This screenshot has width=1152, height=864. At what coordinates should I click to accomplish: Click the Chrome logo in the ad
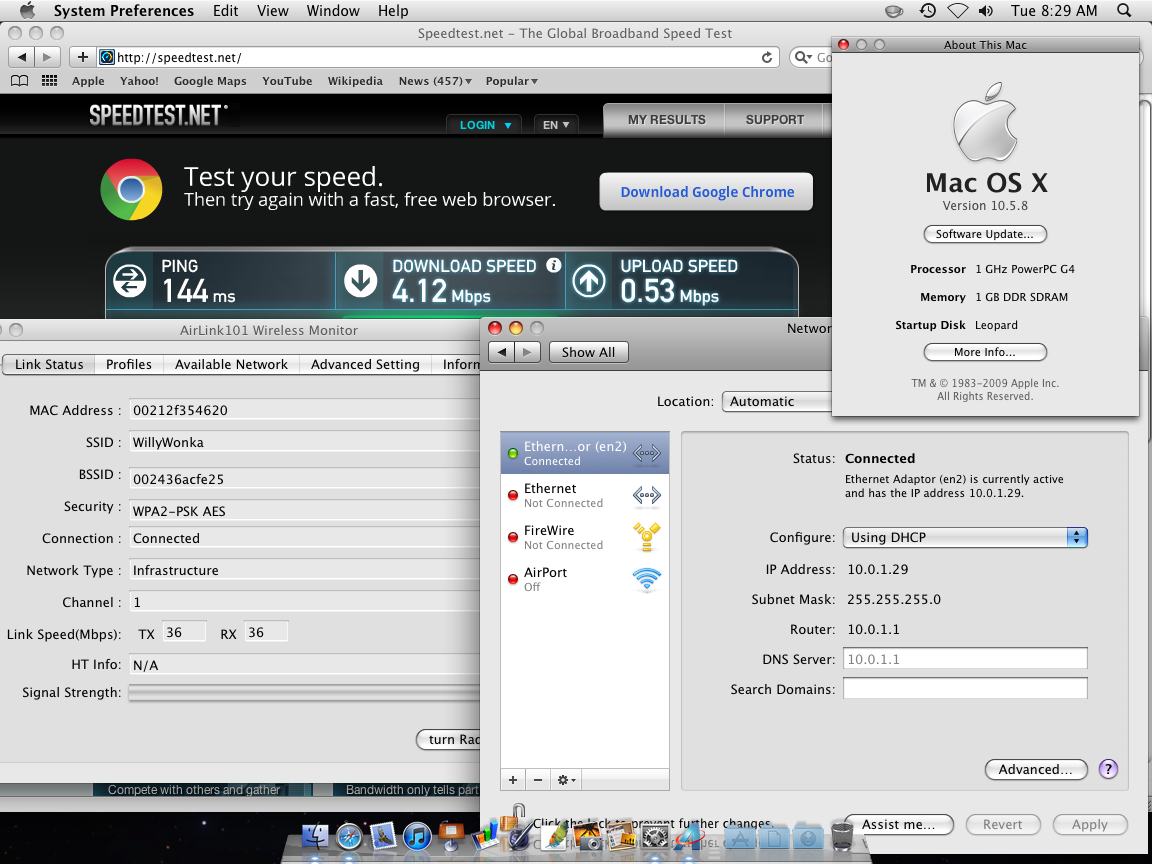coord(131,190)
